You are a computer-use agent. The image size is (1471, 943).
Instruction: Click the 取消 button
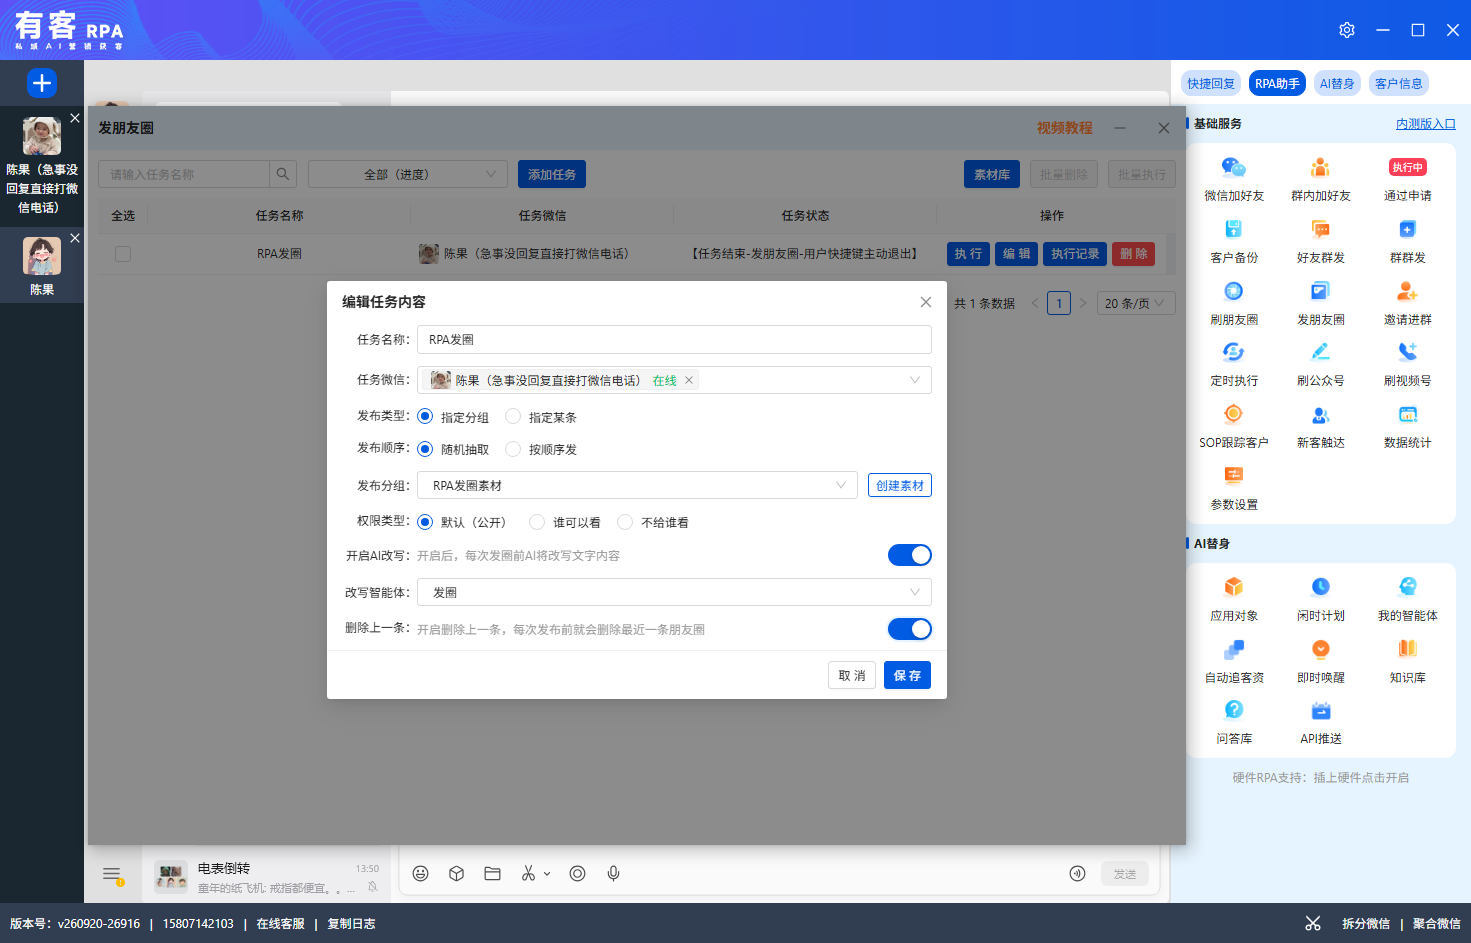click(x=852, y=675)
